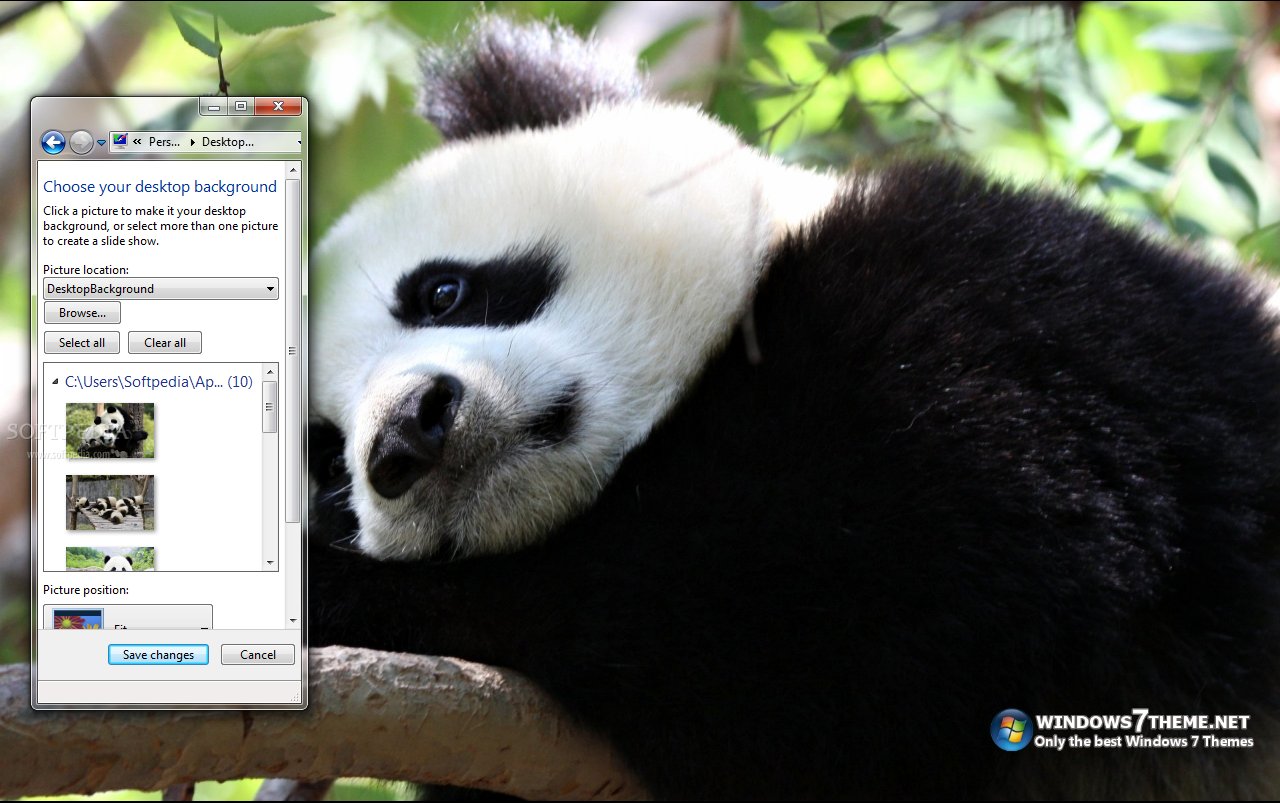Click the 'Pers...' breadcrumb in address bar
The image size is (1280, 803).
(165, 142)
